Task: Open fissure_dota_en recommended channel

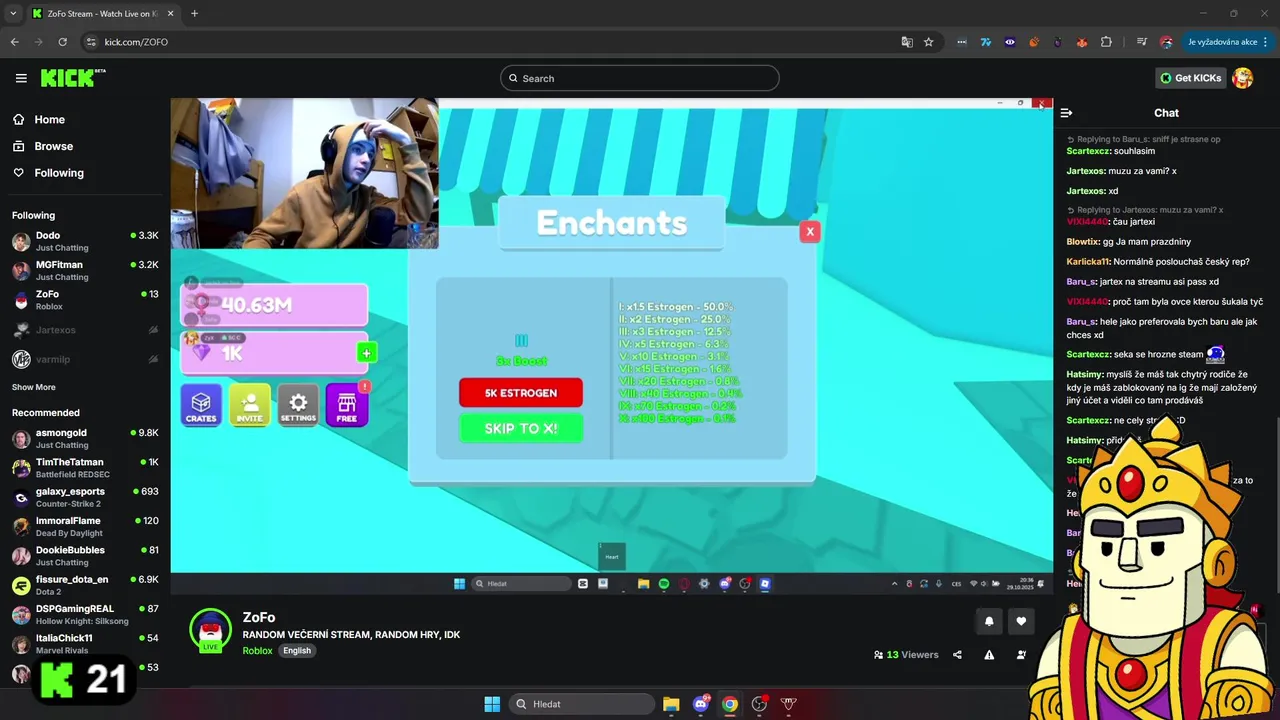Action: coord(85,585)
